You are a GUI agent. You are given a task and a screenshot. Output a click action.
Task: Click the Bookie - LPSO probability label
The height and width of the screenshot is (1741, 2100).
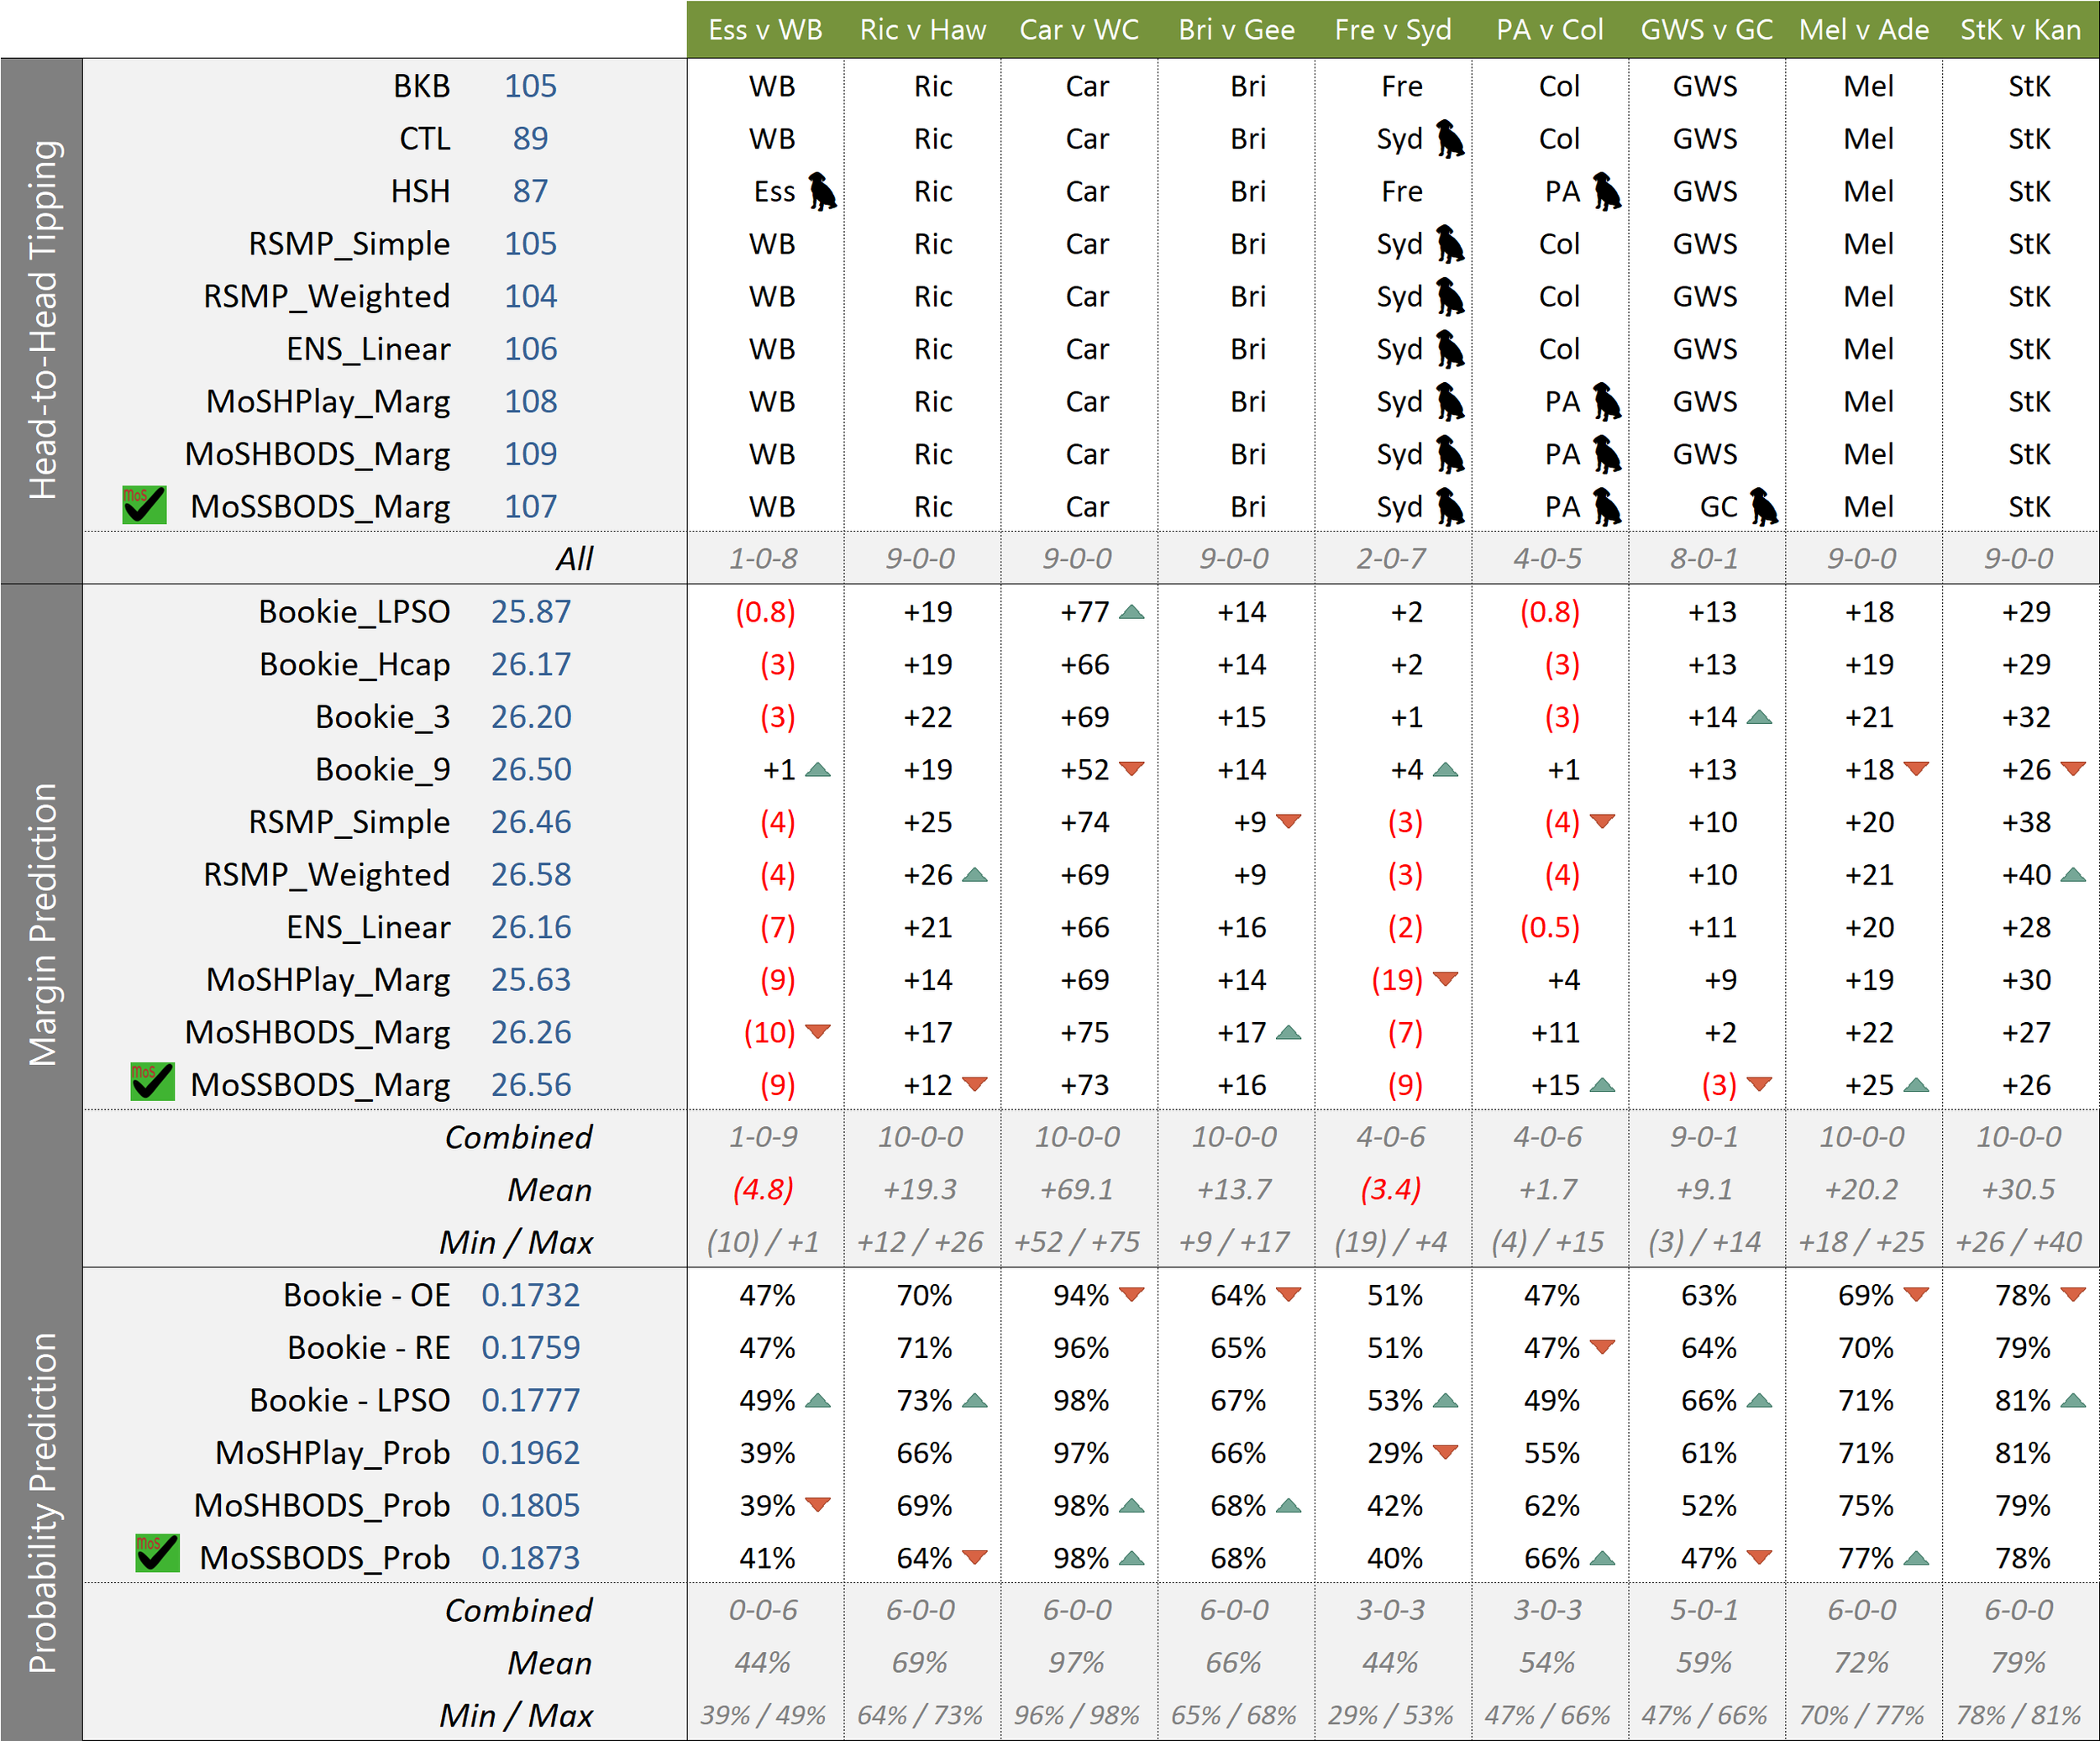click(x=349, y=1400)
